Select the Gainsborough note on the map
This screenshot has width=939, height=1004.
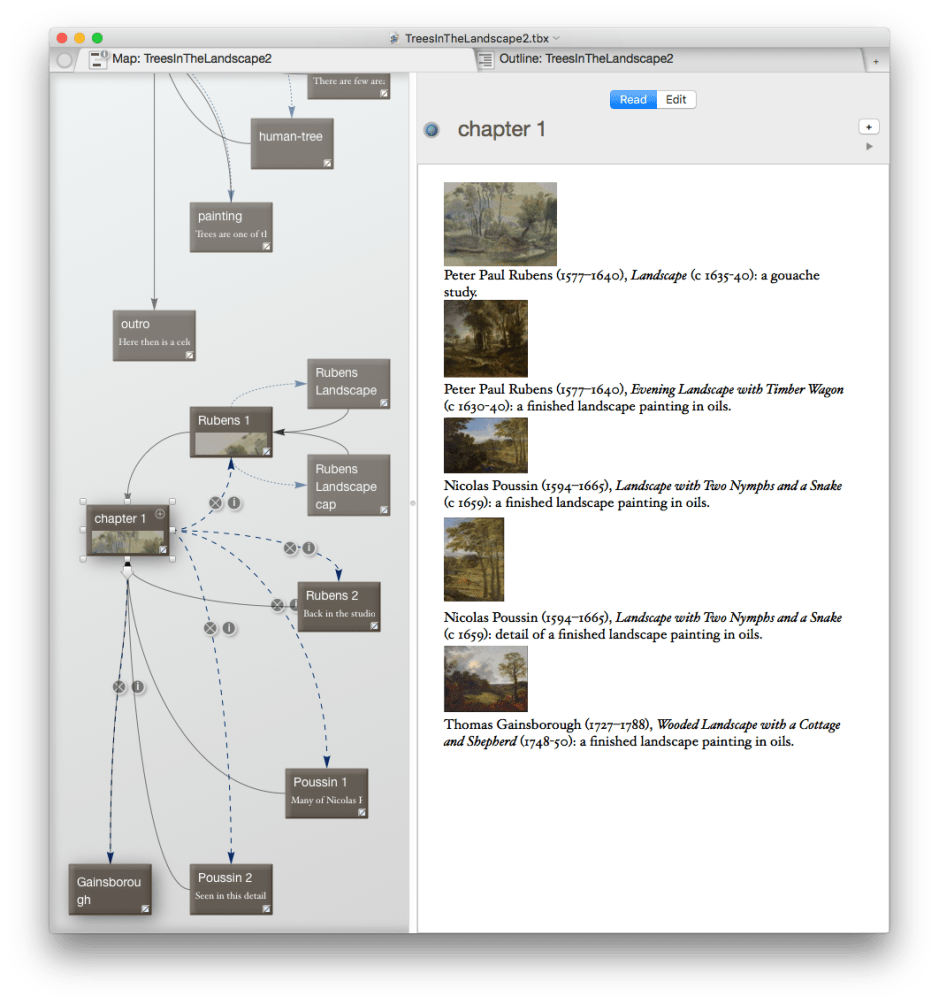pos(110,891)
